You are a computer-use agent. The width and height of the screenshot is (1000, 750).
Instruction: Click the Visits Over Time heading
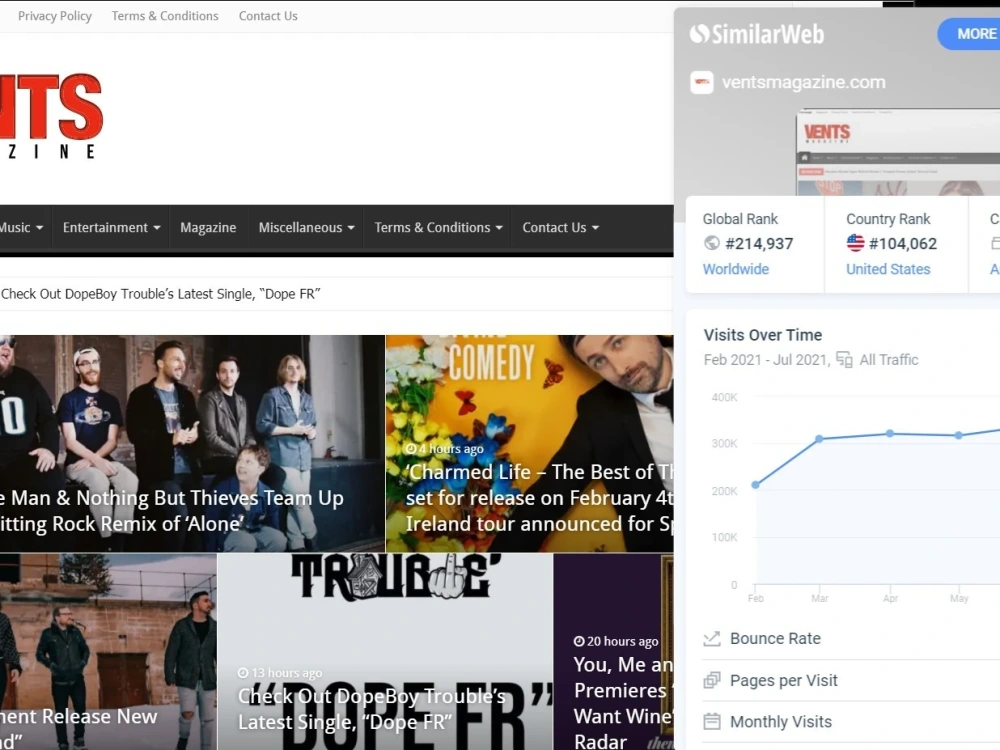(763, 335)
